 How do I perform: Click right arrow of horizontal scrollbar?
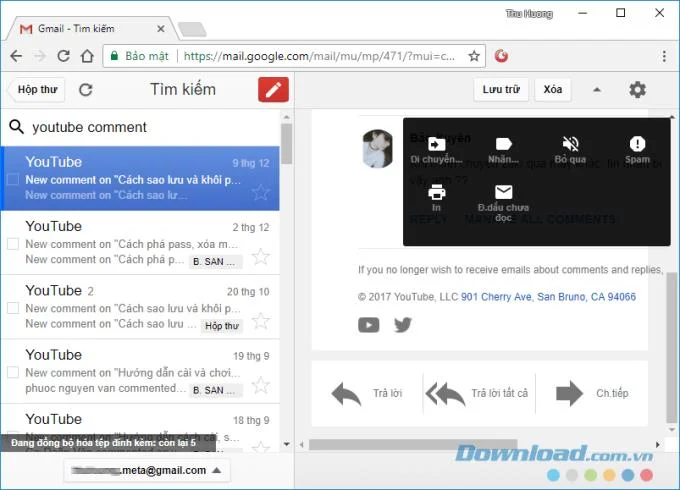point(658,444)
